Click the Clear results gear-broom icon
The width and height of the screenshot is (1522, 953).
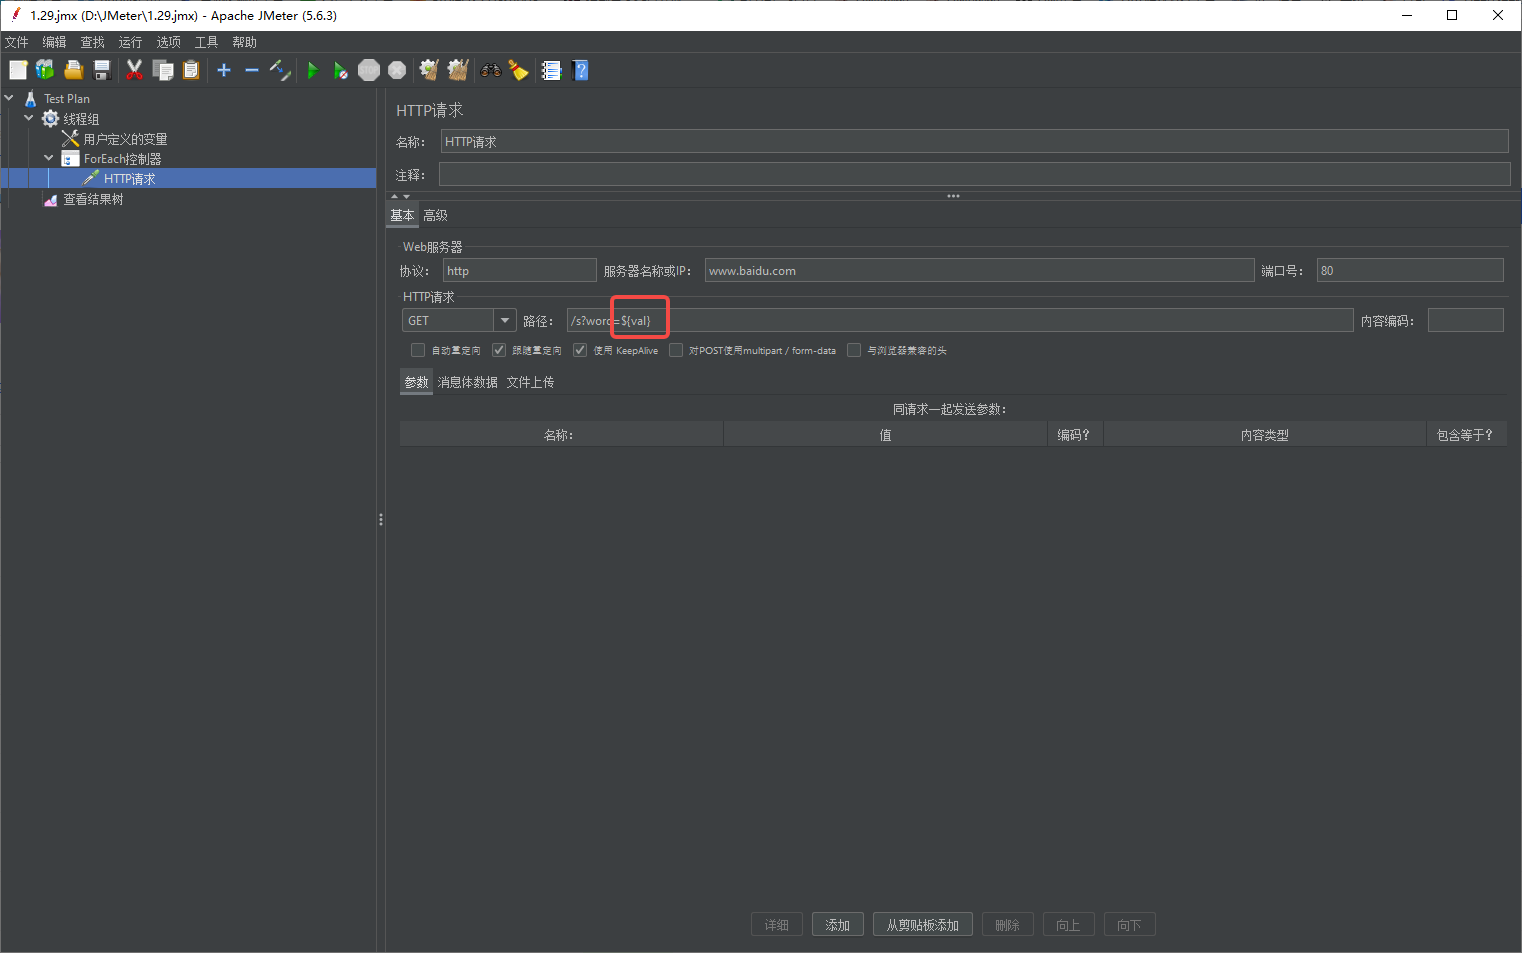(x=429, y=70)
